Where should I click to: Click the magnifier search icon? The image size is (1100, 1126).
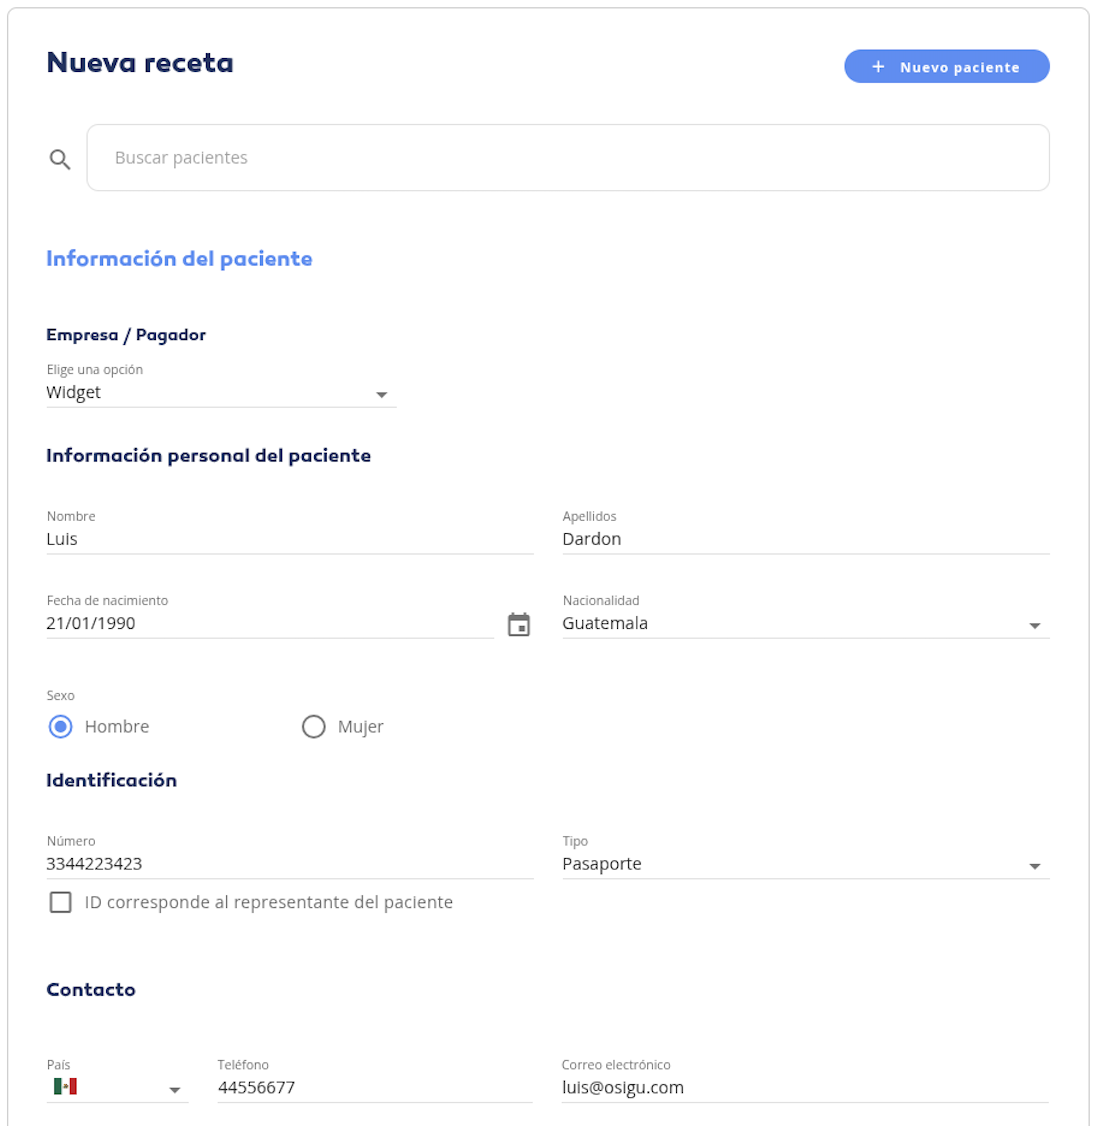(60, 159)
